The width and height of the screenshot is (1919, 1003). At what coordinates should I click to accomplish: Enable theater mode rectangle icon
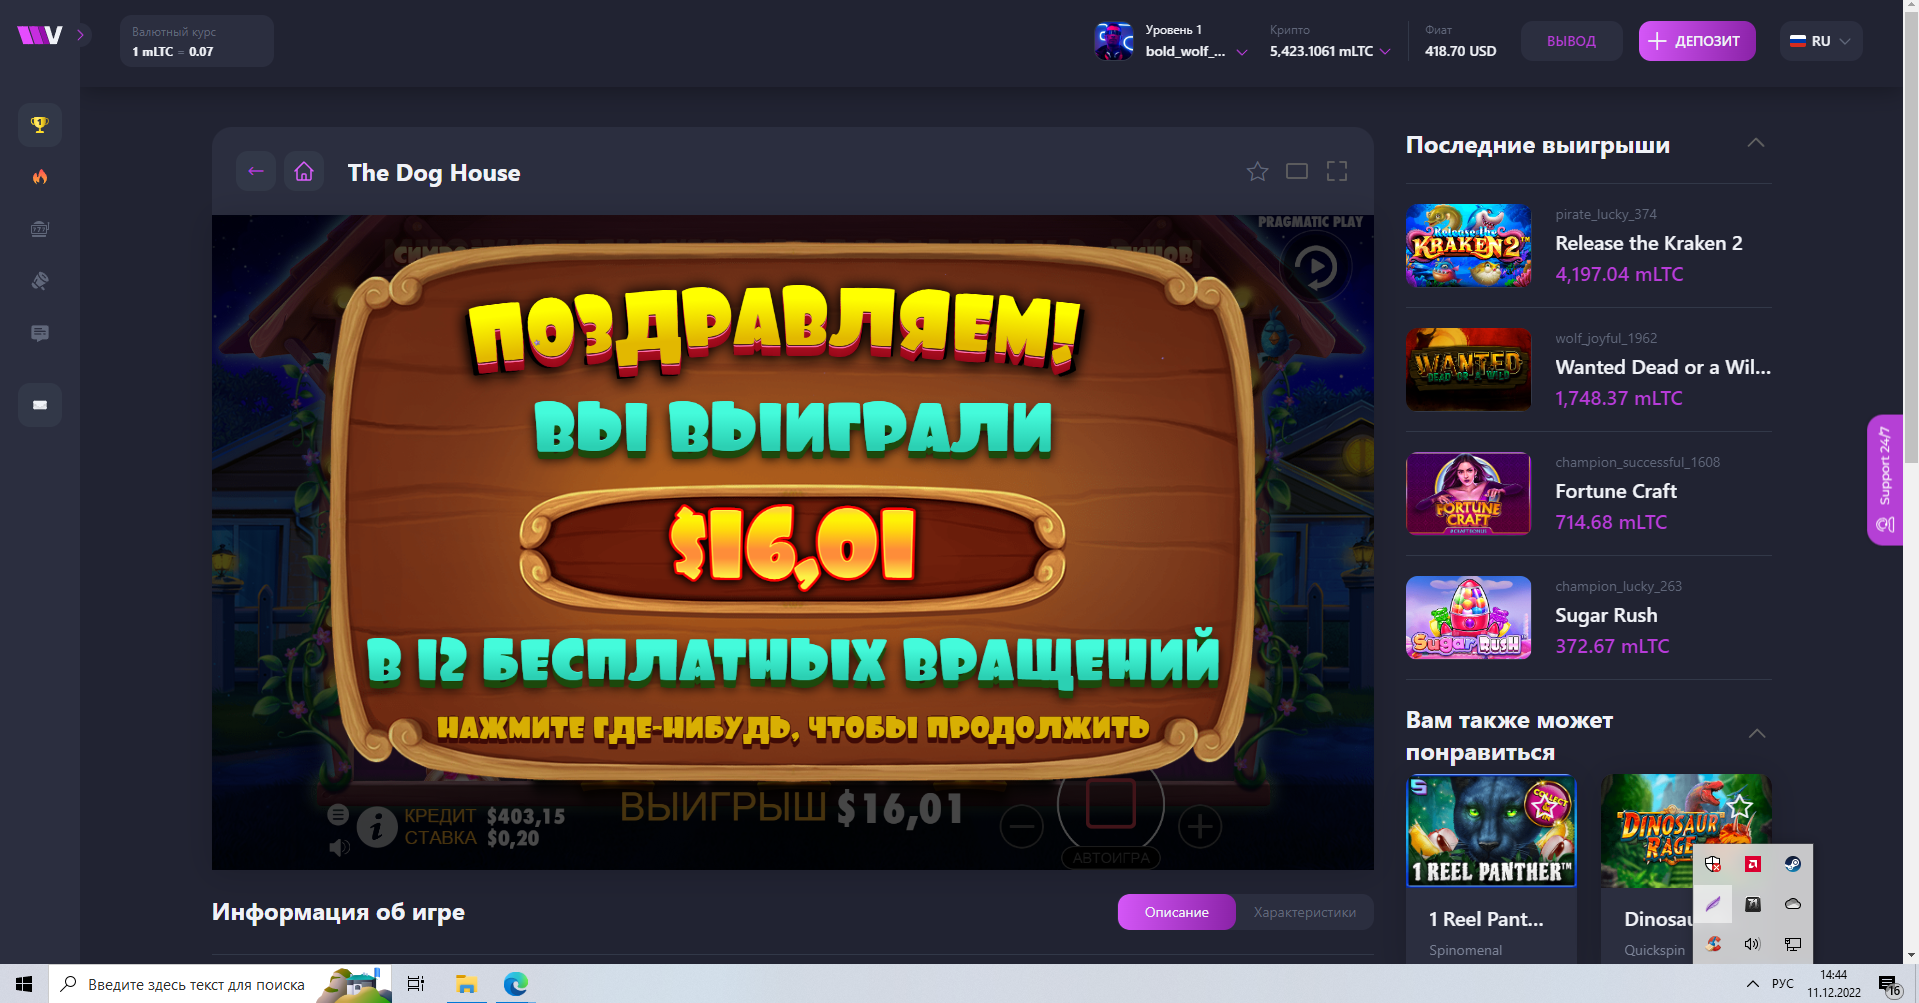[1297, 172]
